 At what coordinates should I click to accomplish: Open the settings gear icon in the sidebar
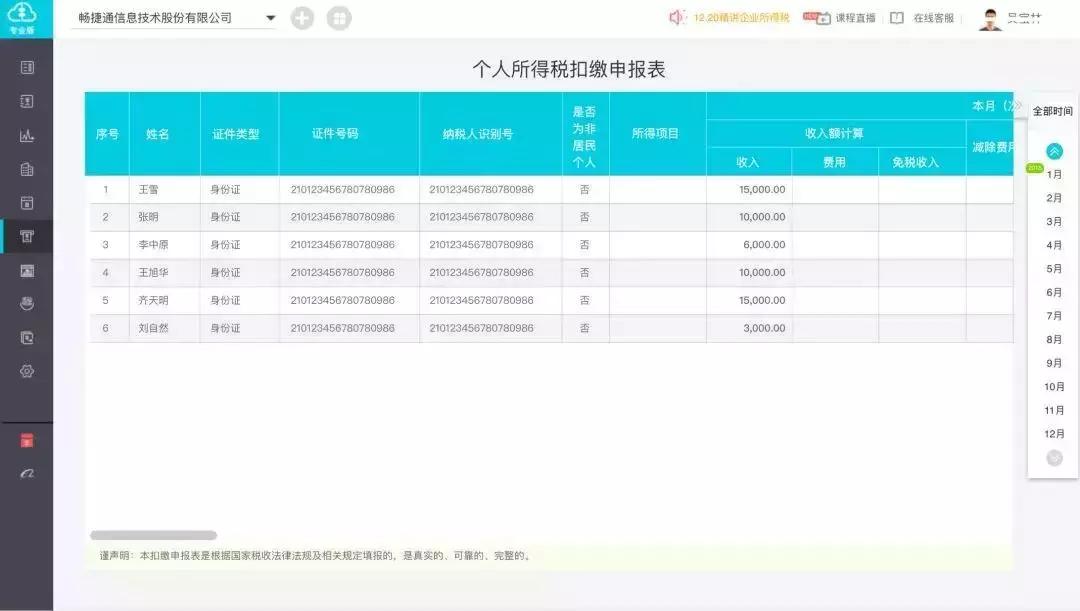click(27, 371)
